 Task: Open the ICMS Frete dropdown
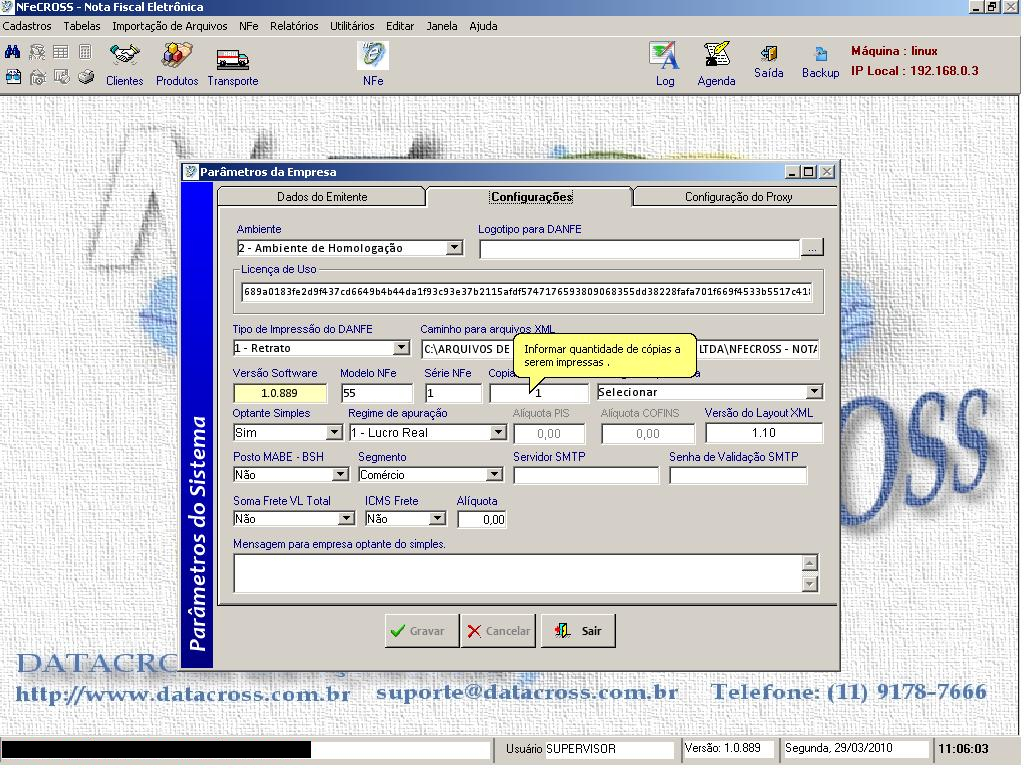tap(438, 519)
